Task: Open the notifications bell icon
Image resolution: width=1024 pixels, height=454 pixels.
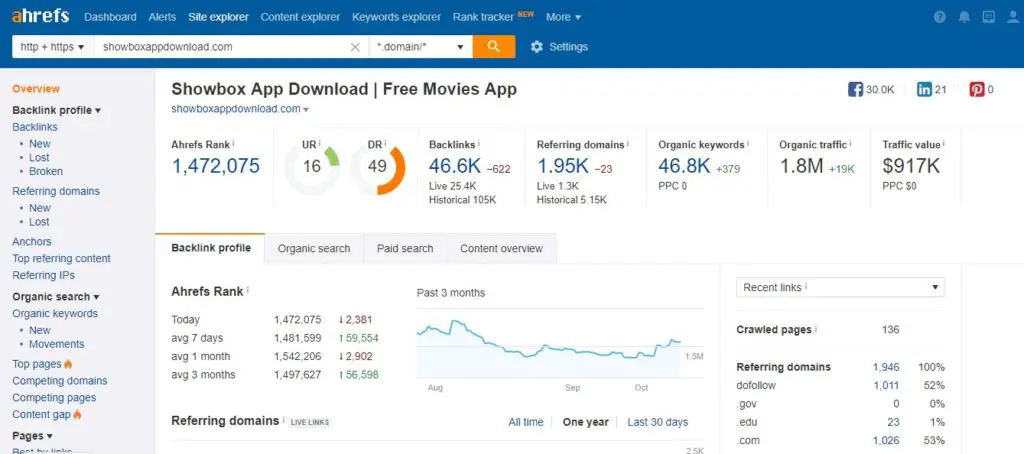Action: pyautogui.click(x=965, y=18)
